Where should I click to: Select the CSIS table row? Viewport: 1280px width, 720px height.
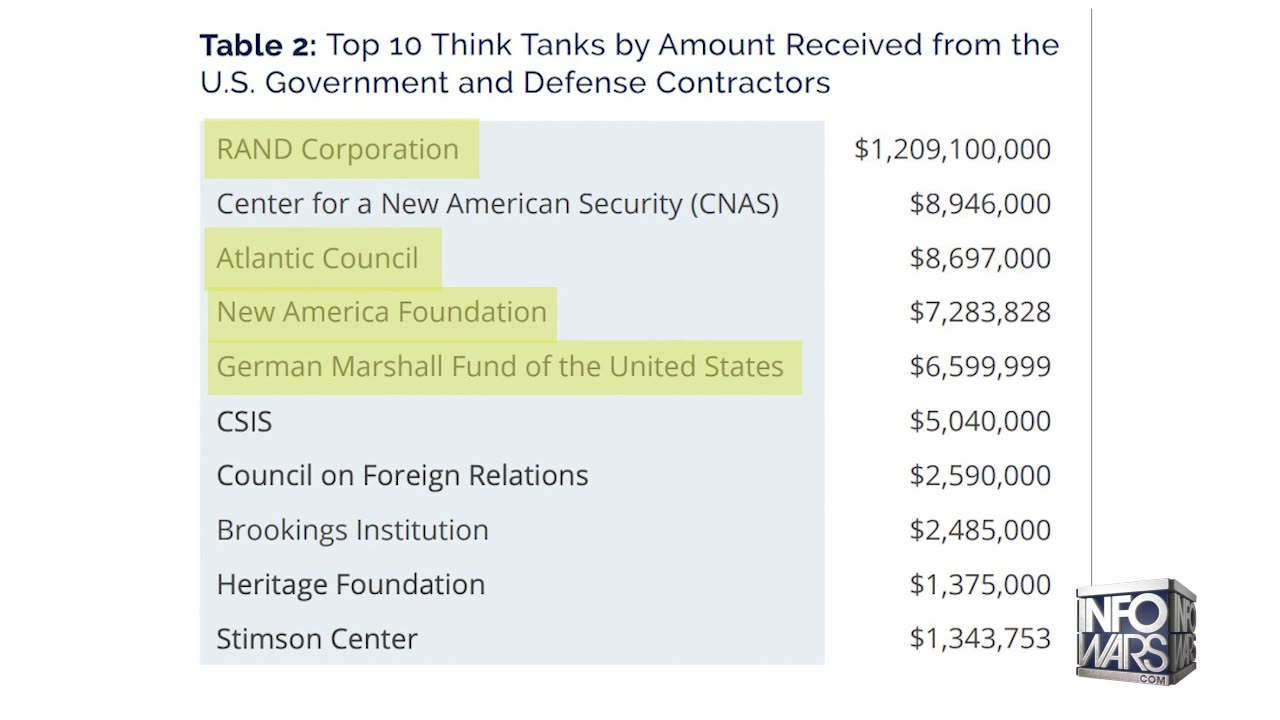[244, 421]
